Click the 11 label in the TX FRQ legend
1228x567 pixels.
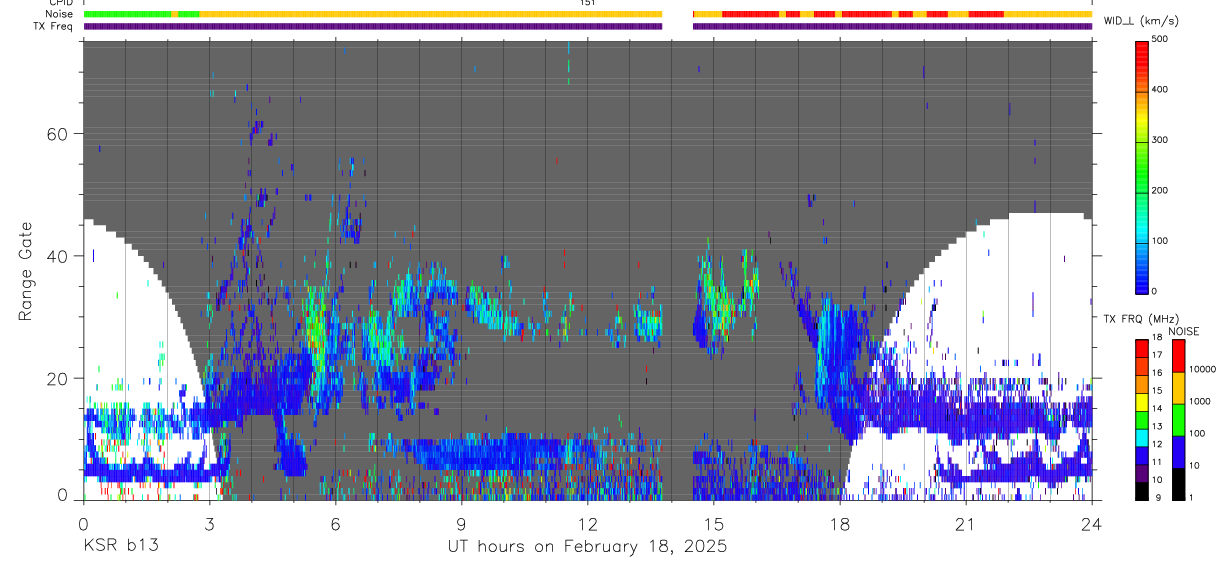(1157, 462)
